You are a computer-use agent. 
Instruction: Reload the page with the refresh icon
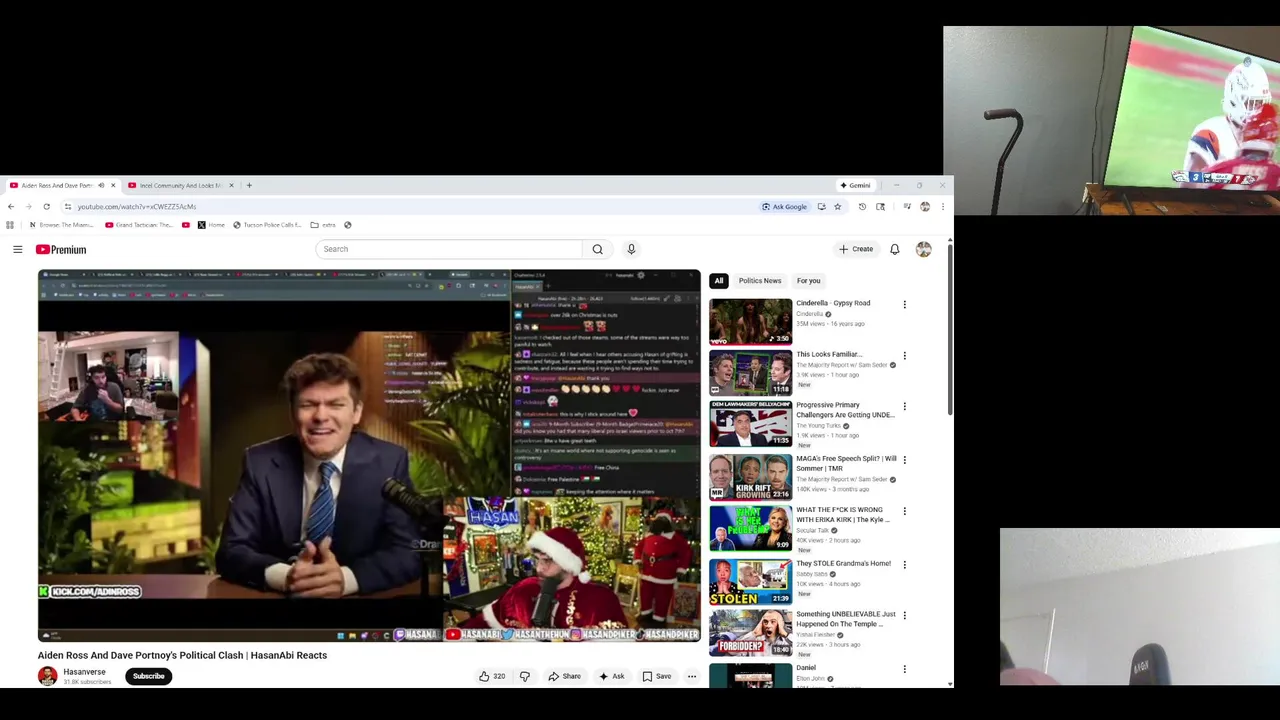(46, 207)
